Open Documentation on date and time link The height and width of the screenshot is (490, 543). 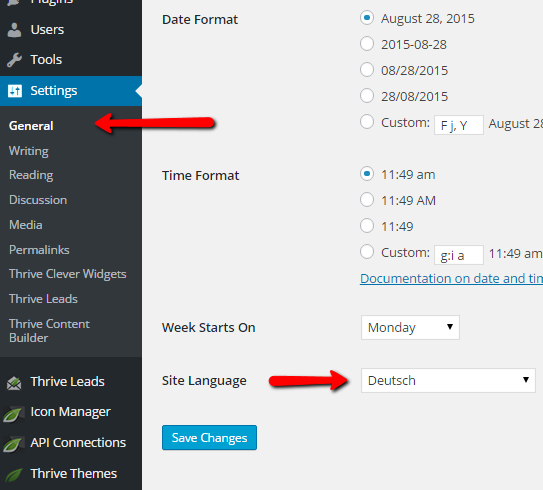tap(451, 278)
